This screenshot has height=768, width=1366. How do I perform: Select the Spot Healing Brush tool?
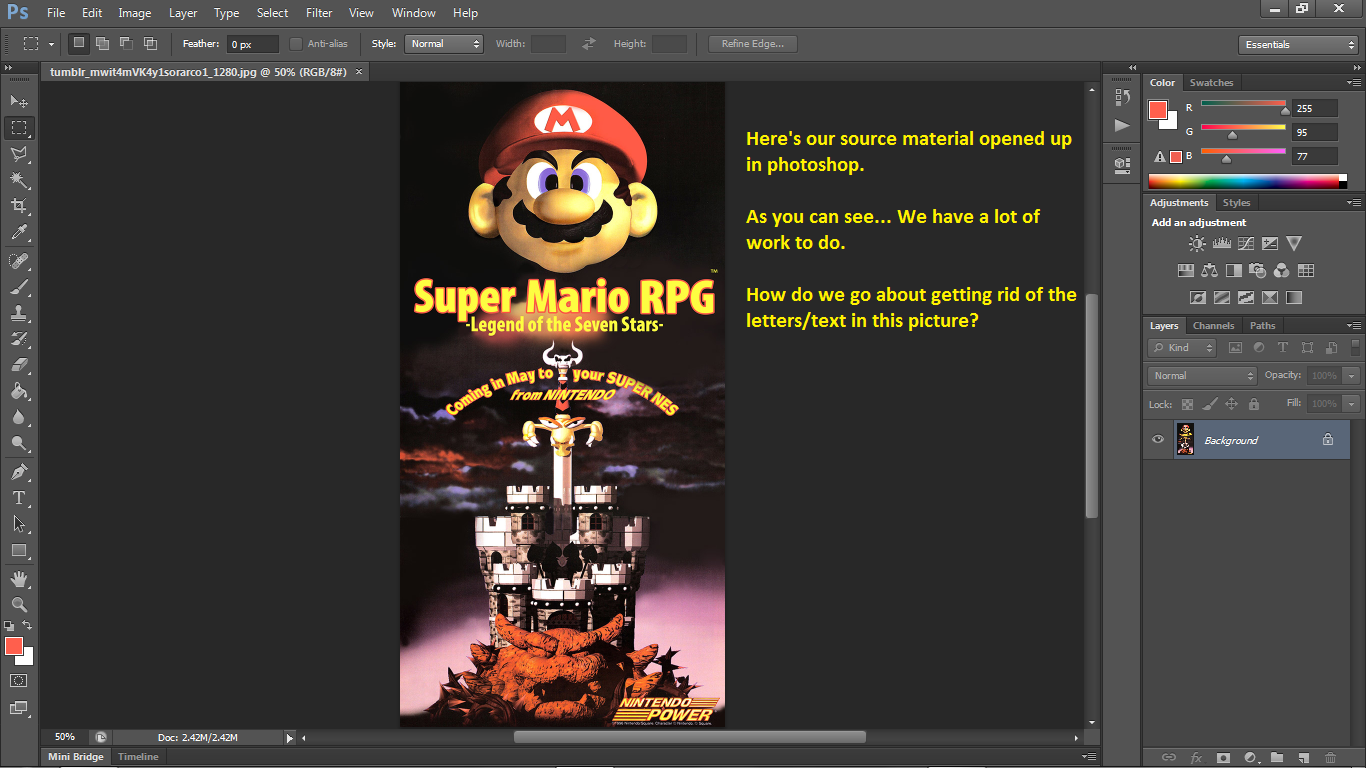(19, 261)
